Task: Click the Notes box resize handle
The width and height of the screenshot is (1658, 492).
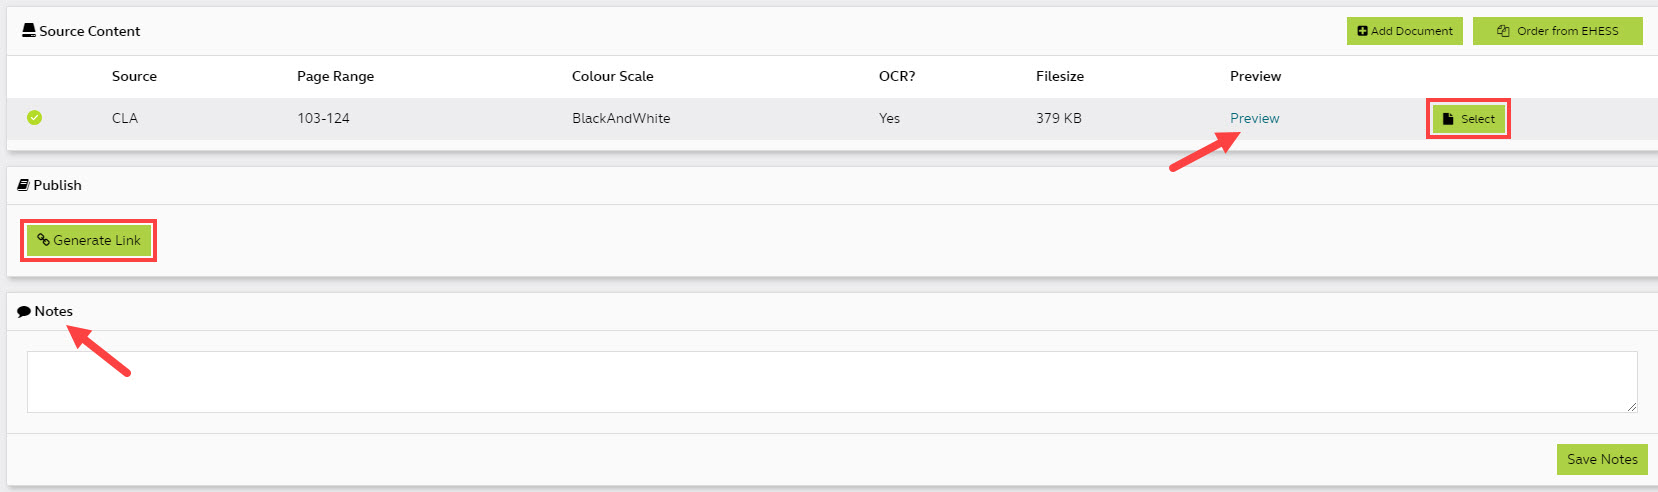Action: click(1632, 407)
